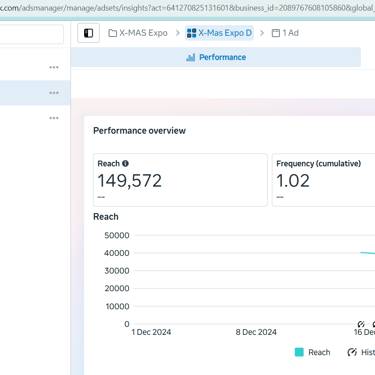The image size is (375, 375).
Task: Click the Reach info icon
Action: 125,163
